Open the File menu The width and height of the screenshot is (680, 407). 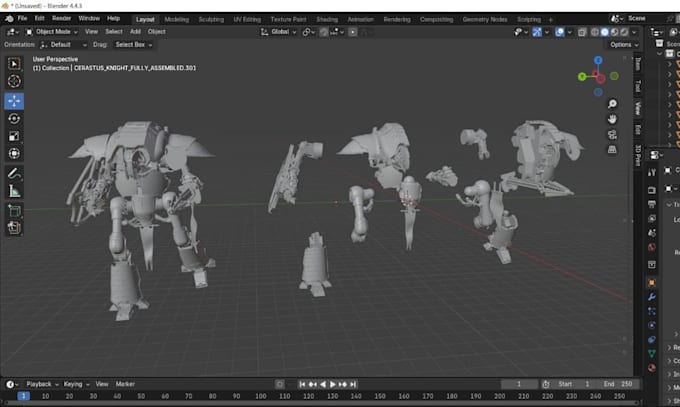click(x=22, y=18)
